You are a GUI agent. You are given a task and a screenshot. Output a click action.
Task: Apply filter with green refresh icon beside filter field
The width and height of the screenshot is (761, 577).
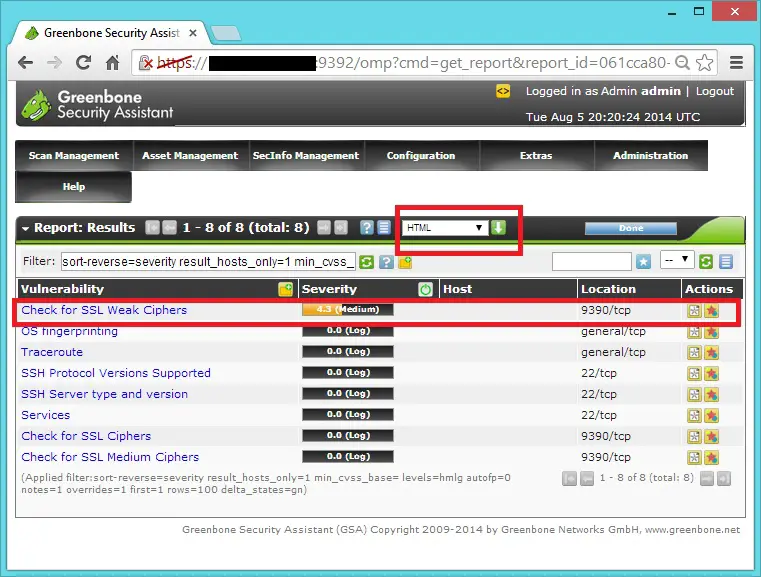(x=366, y=263)
